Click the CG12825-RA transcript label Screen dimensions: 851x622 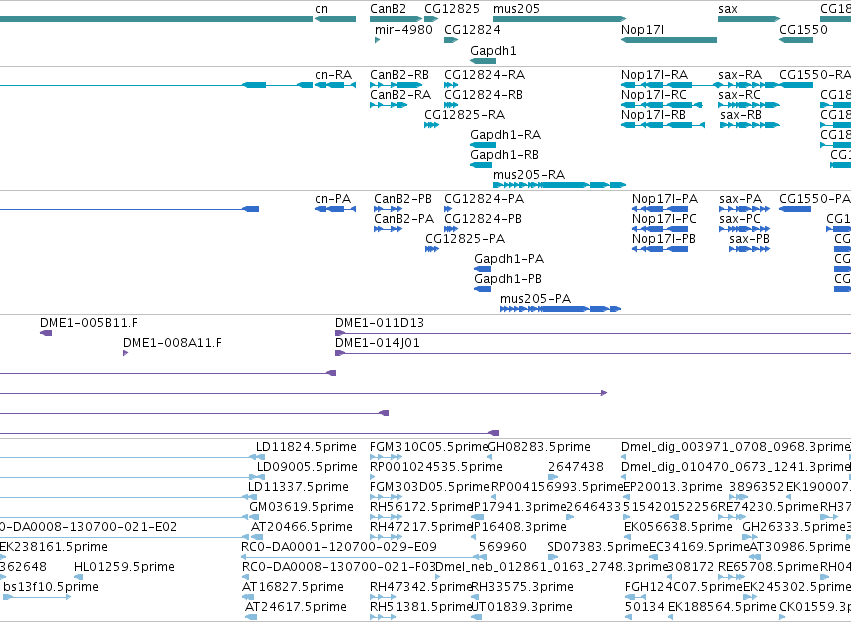[x=465, y=115]
